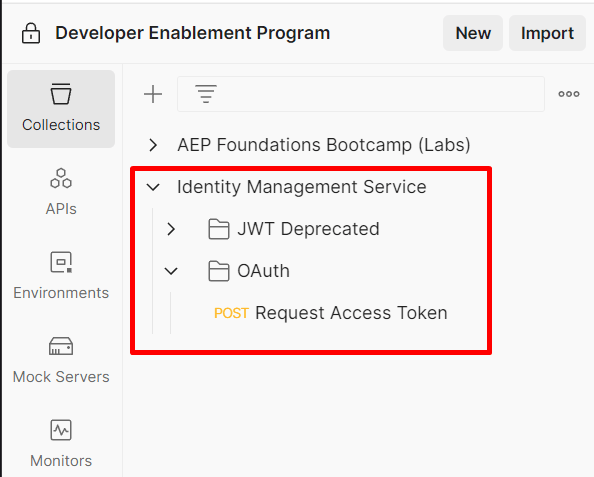Open the APIs sidebar section

[61, 192]
